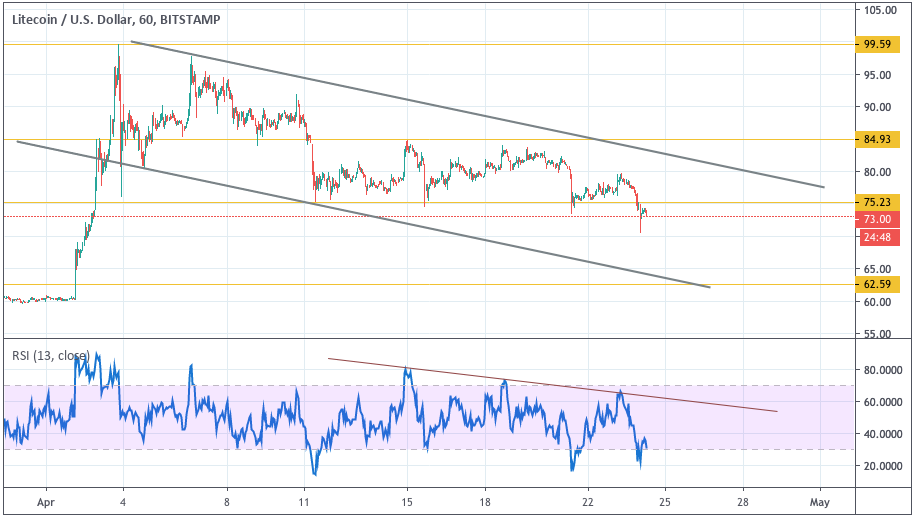This screenshot has height=517, width=914.
Task: Click the 105.00 value on the price scale
Action: pos(879,11)
